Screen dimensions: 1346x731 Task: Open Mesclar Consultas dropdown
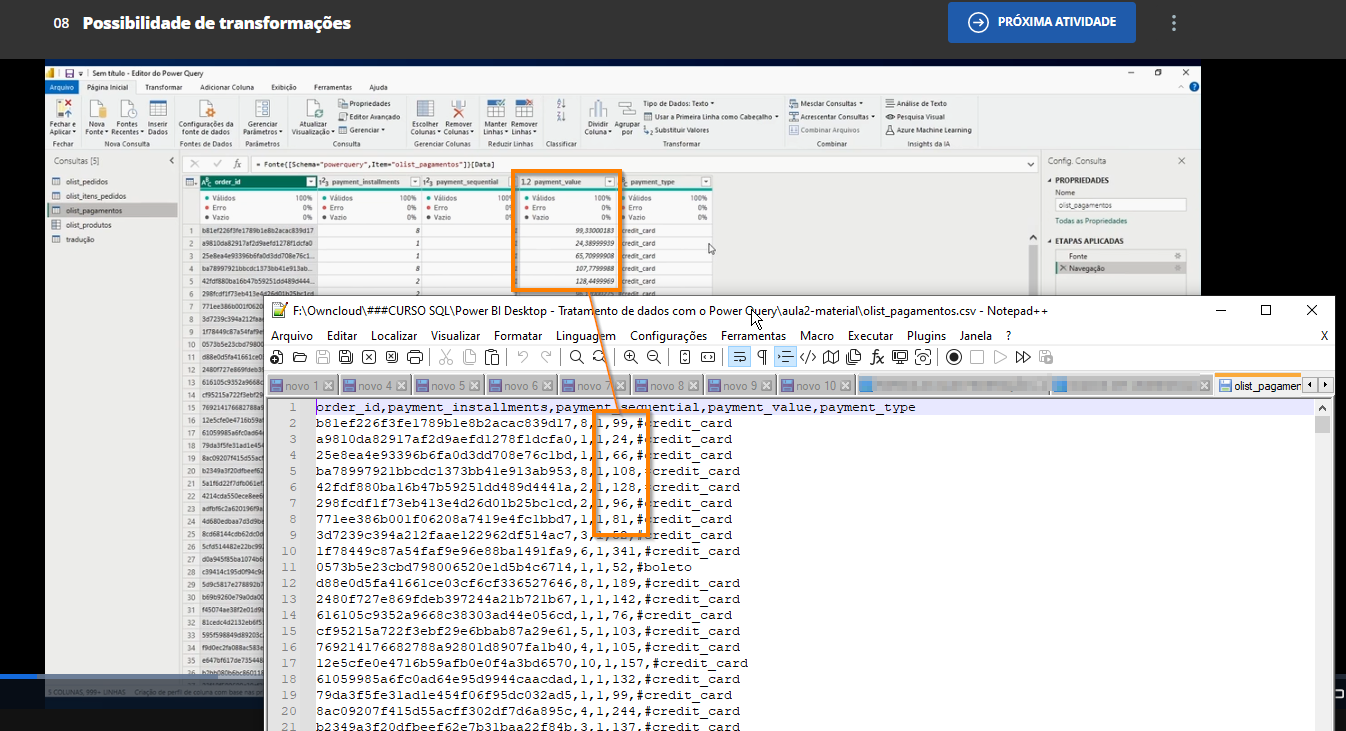(x=827, y=103)
